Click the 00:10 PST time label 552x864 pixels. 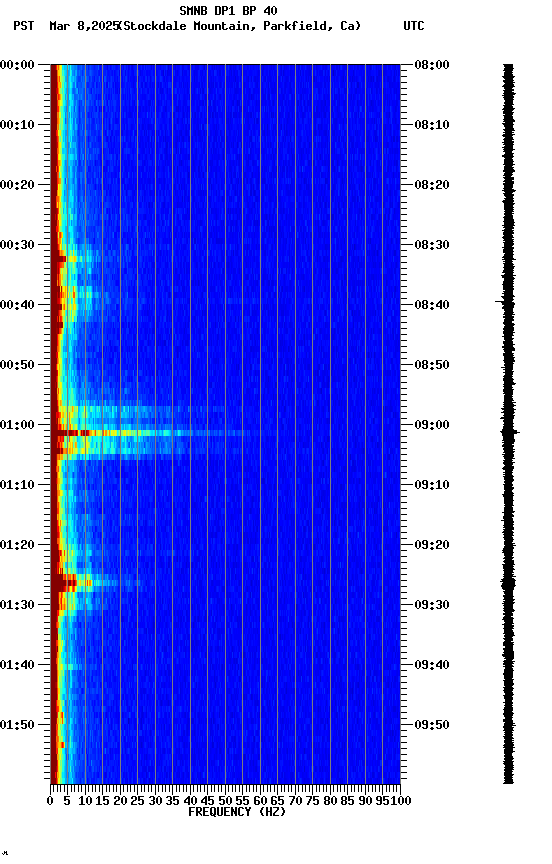(x=17, y=125)
